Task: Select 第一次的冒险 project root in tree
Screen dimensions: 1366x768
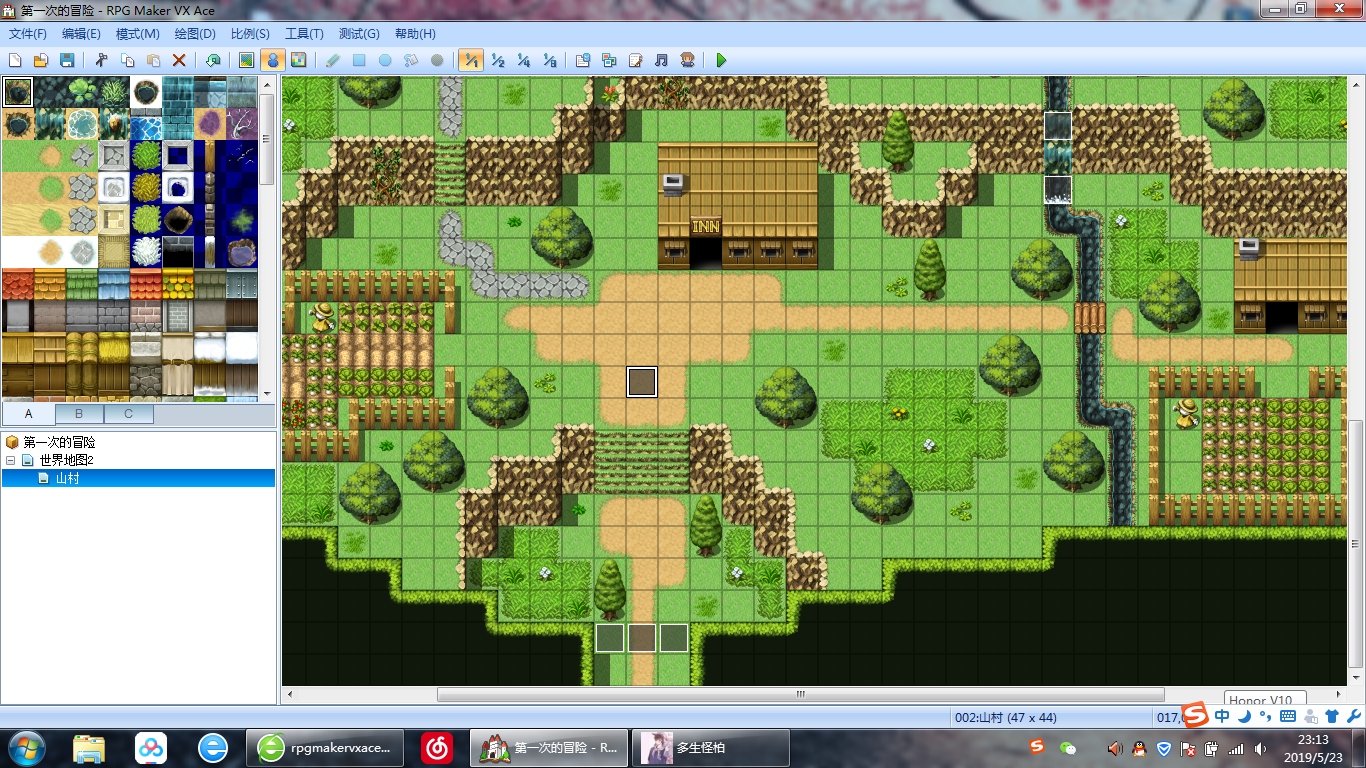Action: 59,442
